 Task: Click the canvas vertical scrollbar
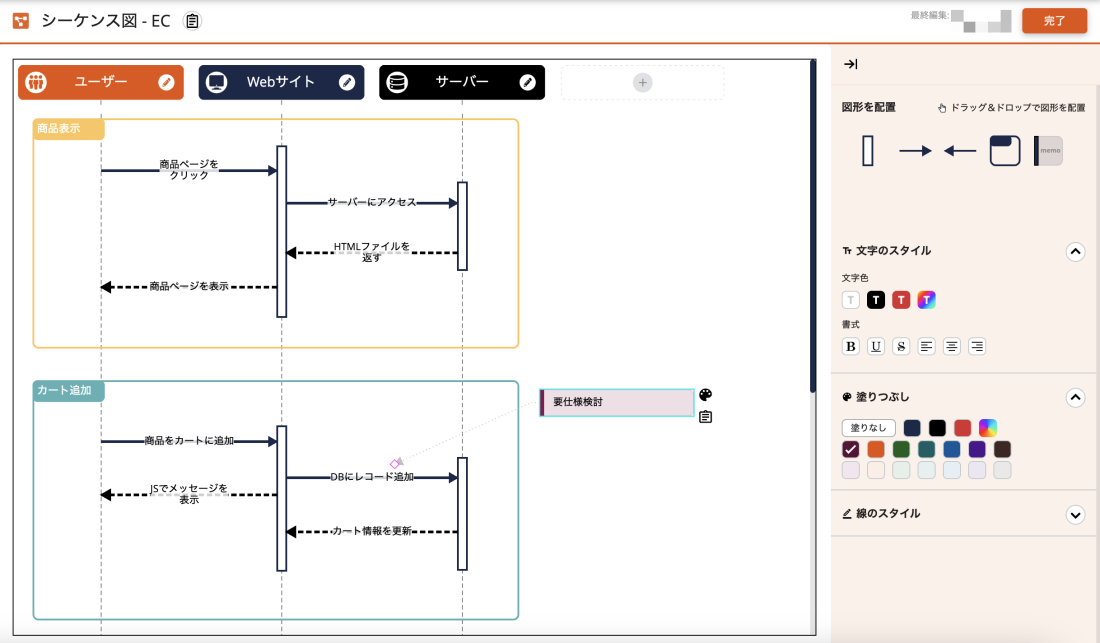click(813, 226)
